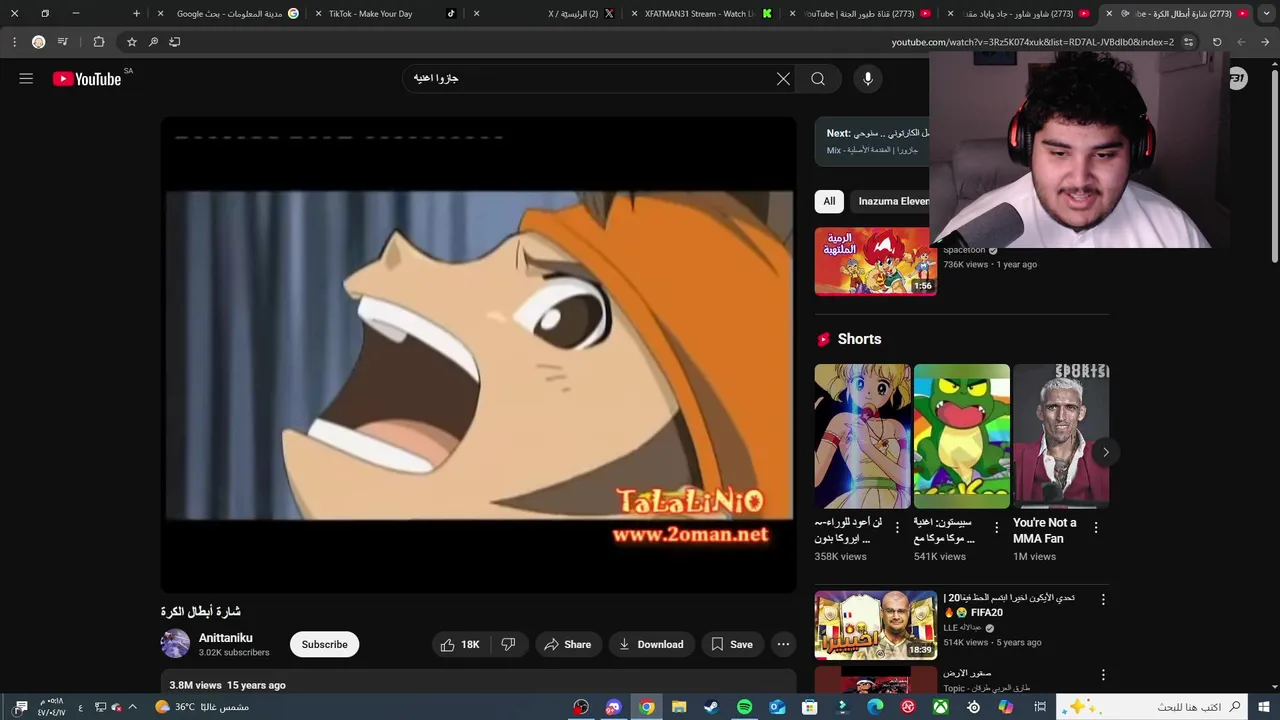This screenshot has height=720, width=1280.
Task: Switch to the XFATMAN31 Stream tab
Action: pyautogui.click(x=700, y=14)
